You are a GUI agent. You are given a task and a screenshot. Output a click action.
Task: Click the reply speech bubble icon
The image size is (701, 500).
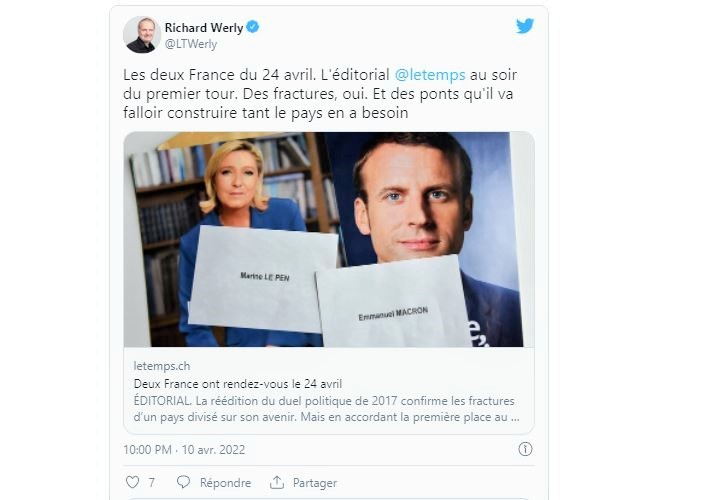coord(183,482)
